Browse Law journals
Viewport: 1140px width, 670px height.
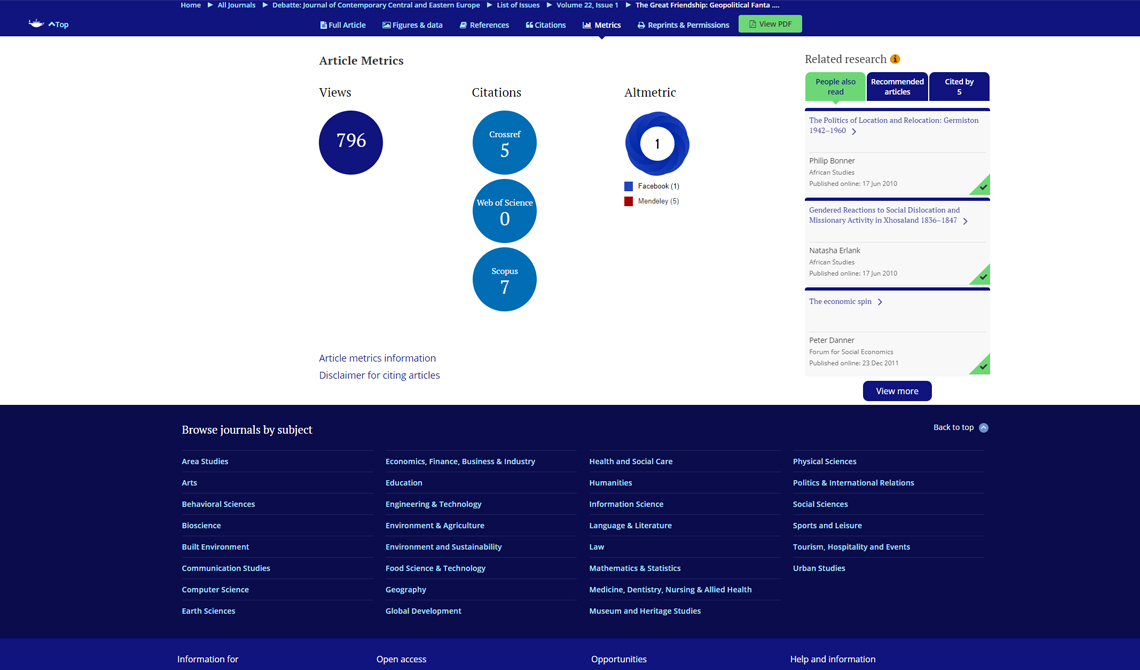click(596, 547)
